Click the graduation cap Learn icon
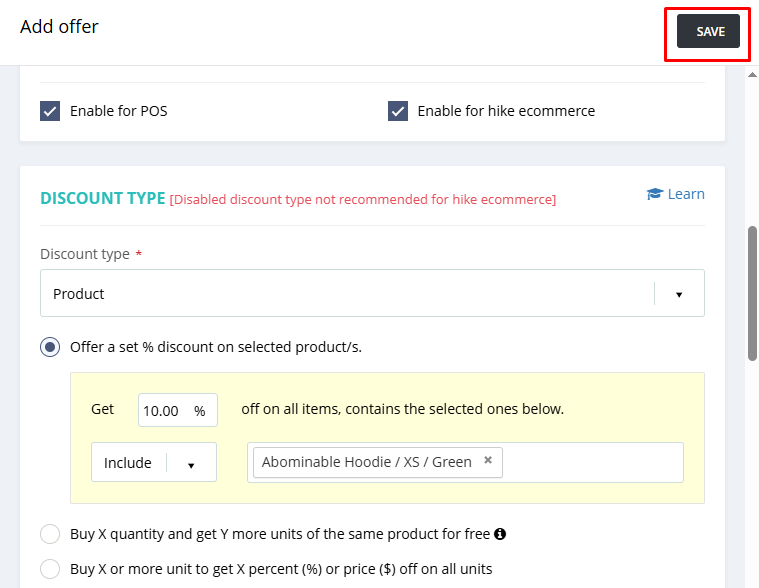Screen dimensions: 759x588 [x=655, y=194]
